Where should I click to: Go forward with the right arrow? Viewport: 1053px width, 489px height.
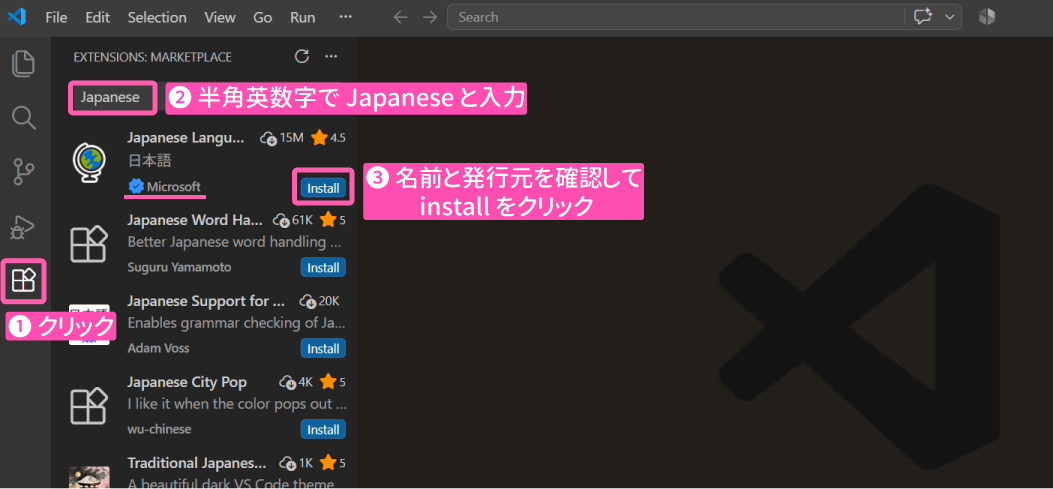(430, 17)
